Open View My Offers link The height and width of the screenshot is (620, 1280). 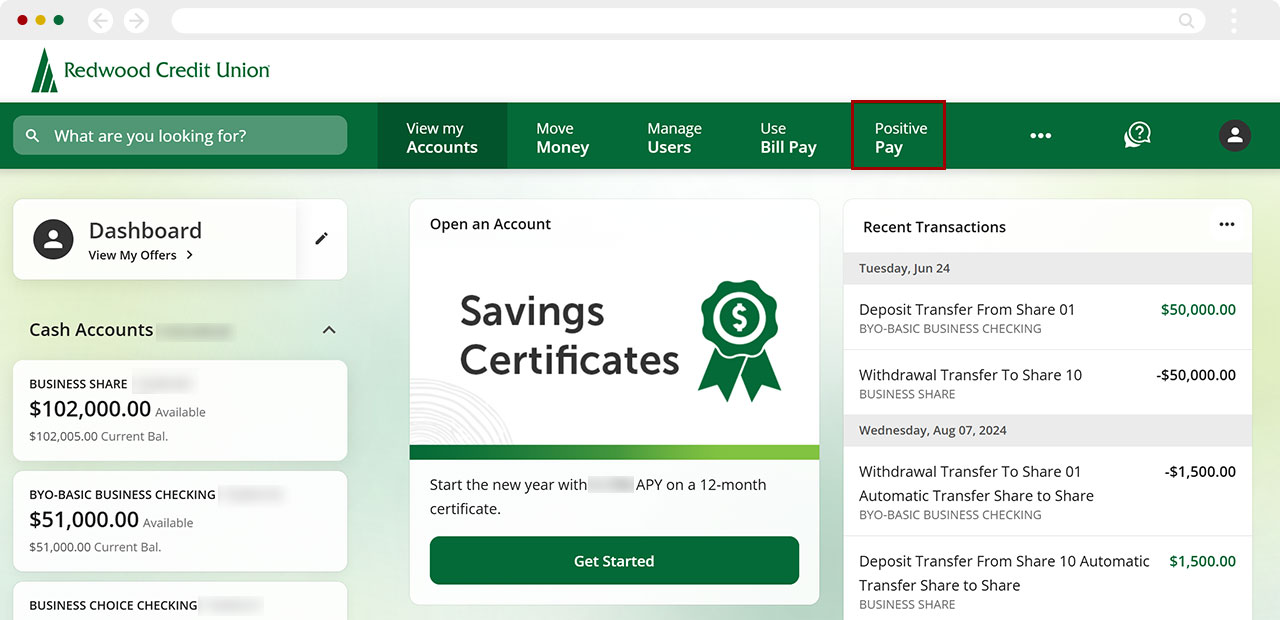click(x=141, y=255)
